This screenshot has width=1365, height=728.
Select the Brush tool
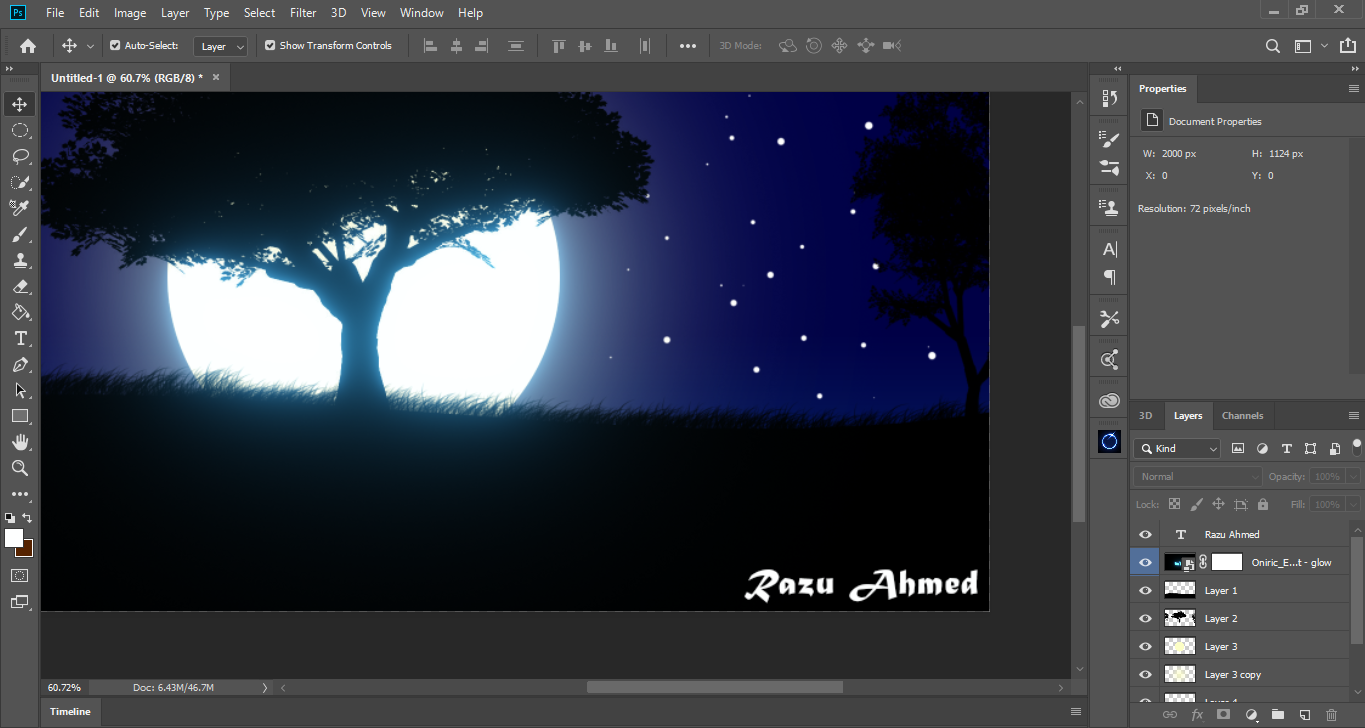click(x=19, y=234)
